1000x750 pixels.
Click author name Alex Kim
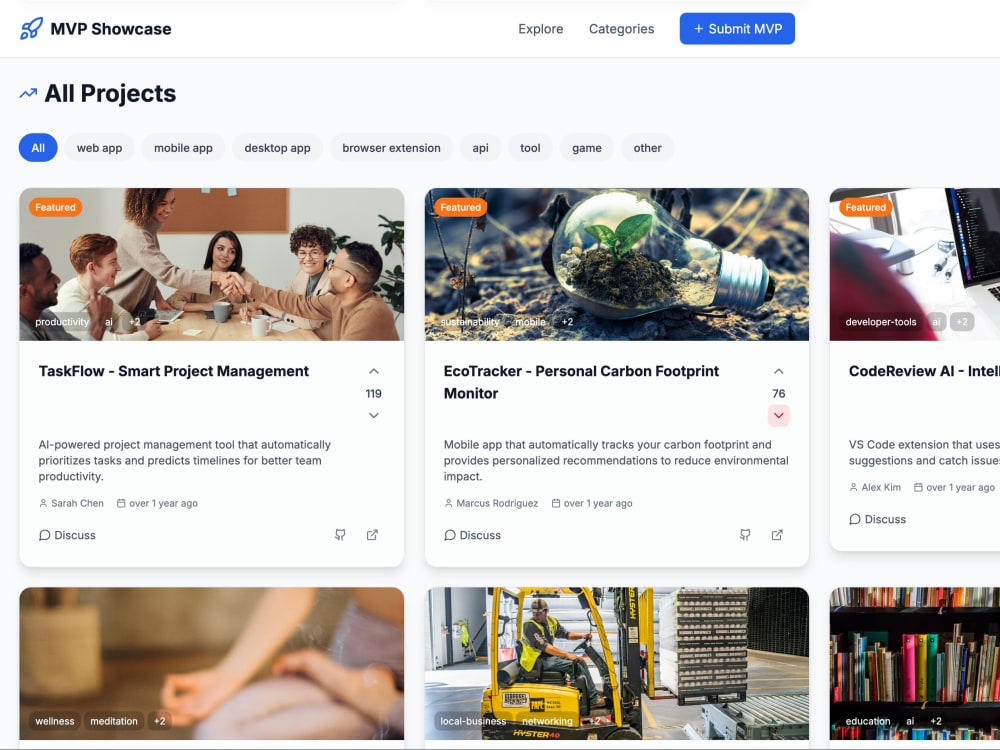[x=881, y=487]
